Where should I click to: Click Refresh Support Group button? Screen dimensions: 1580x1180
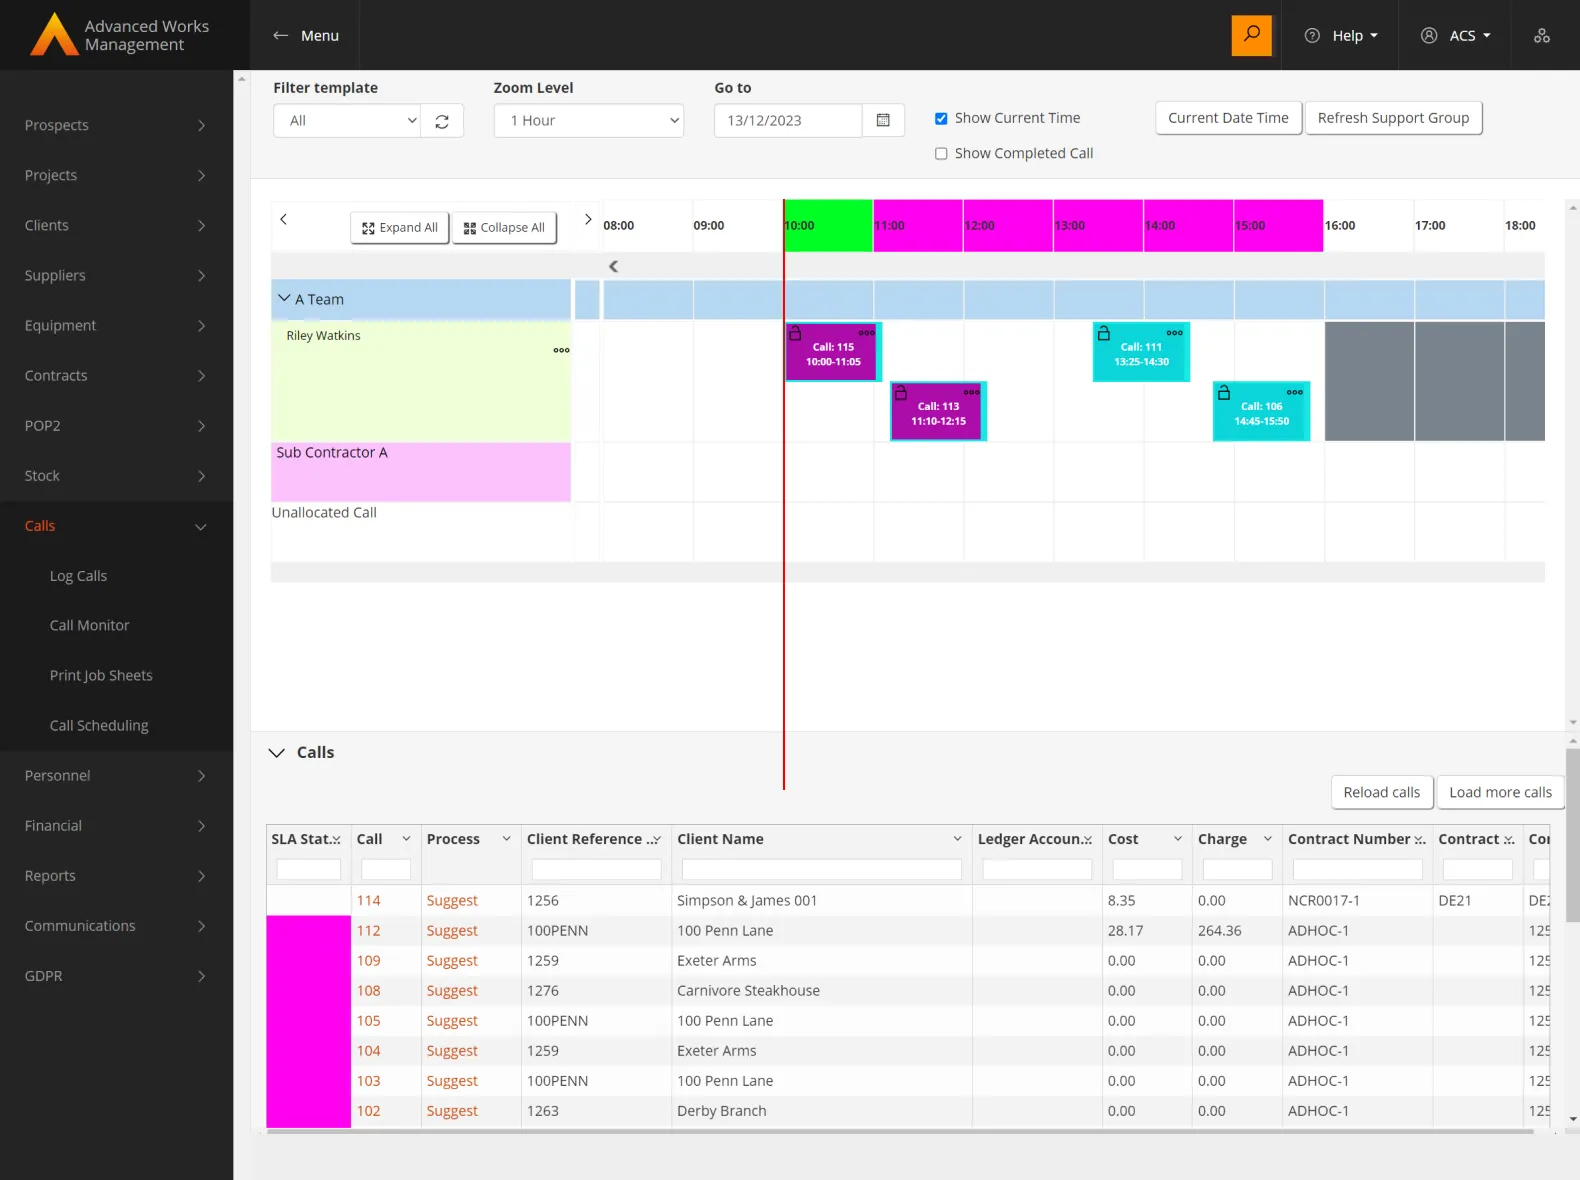[1393, 118]
